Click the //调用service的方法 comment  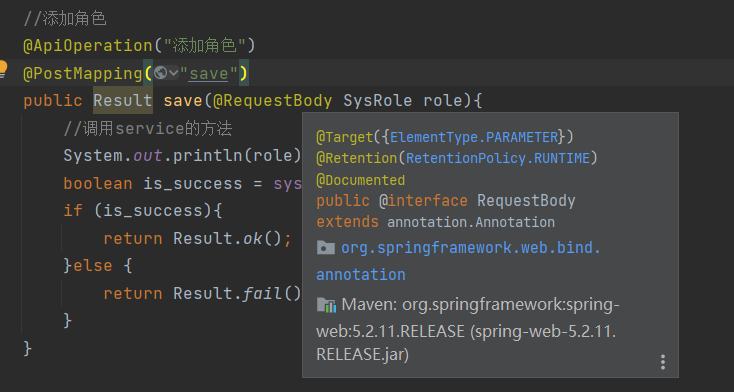click(x=147, y=128)
